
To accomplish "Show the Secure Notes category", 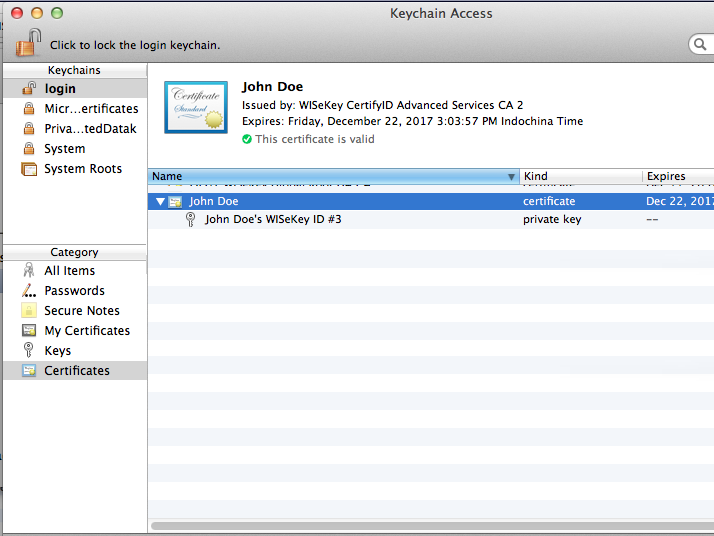I will (x=75, y=311).
